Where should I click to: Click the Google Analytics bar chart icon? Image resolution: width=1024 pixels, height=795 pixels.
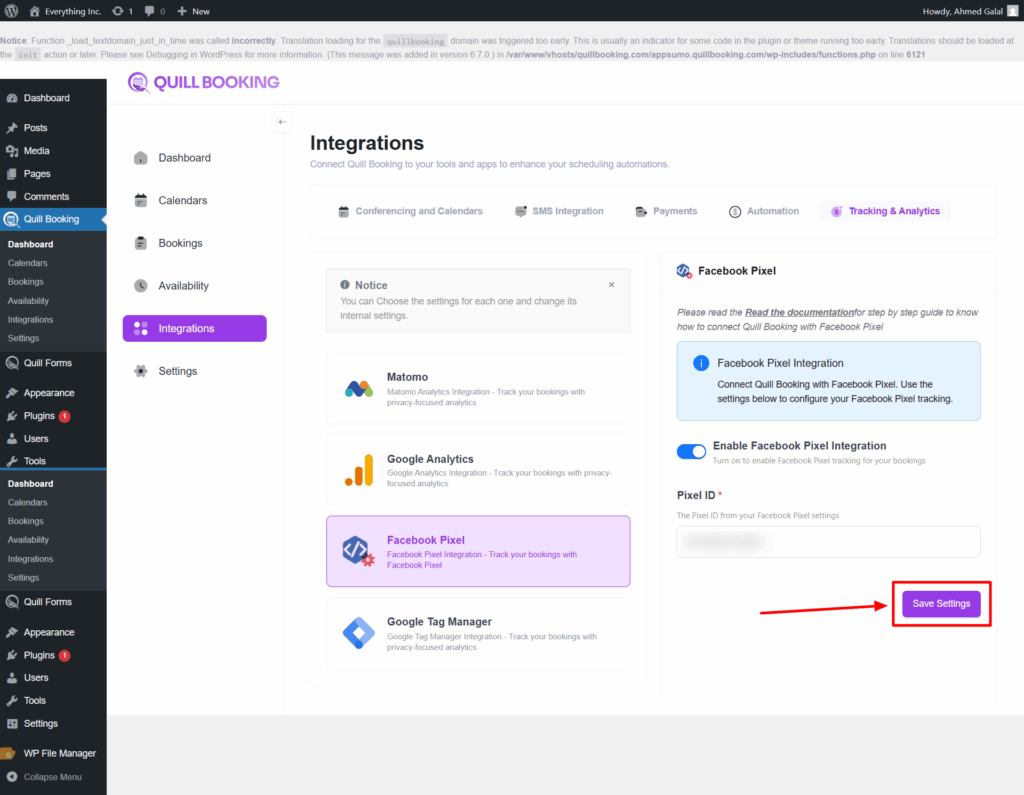click(x=358, y=470)
